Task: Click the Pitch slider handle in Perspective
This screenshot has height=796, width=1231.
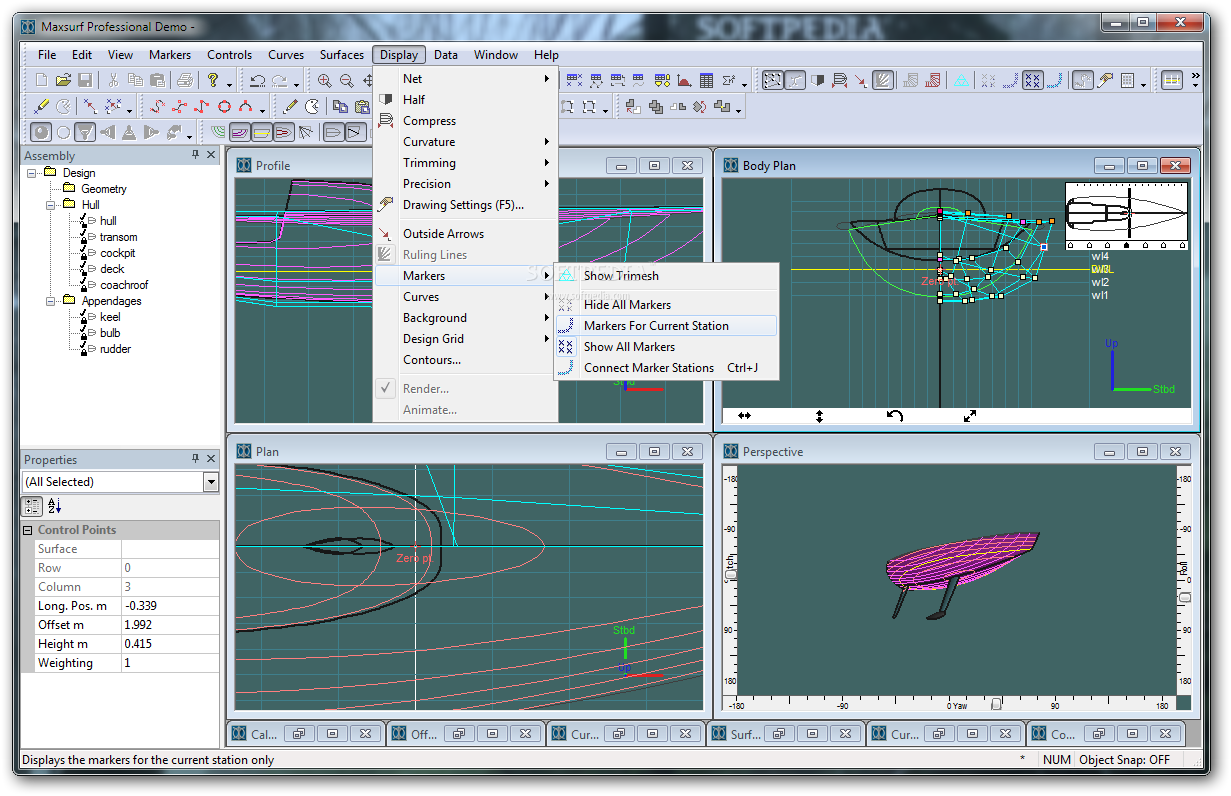Action: pyautogui.click(x=730, y=574)
